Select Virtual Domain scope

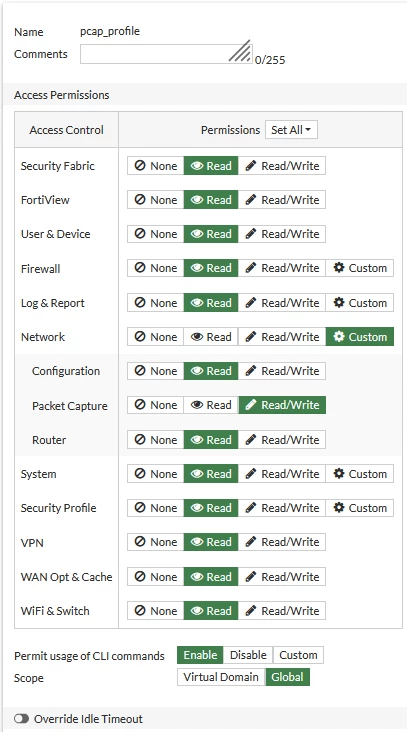[221, 677]
